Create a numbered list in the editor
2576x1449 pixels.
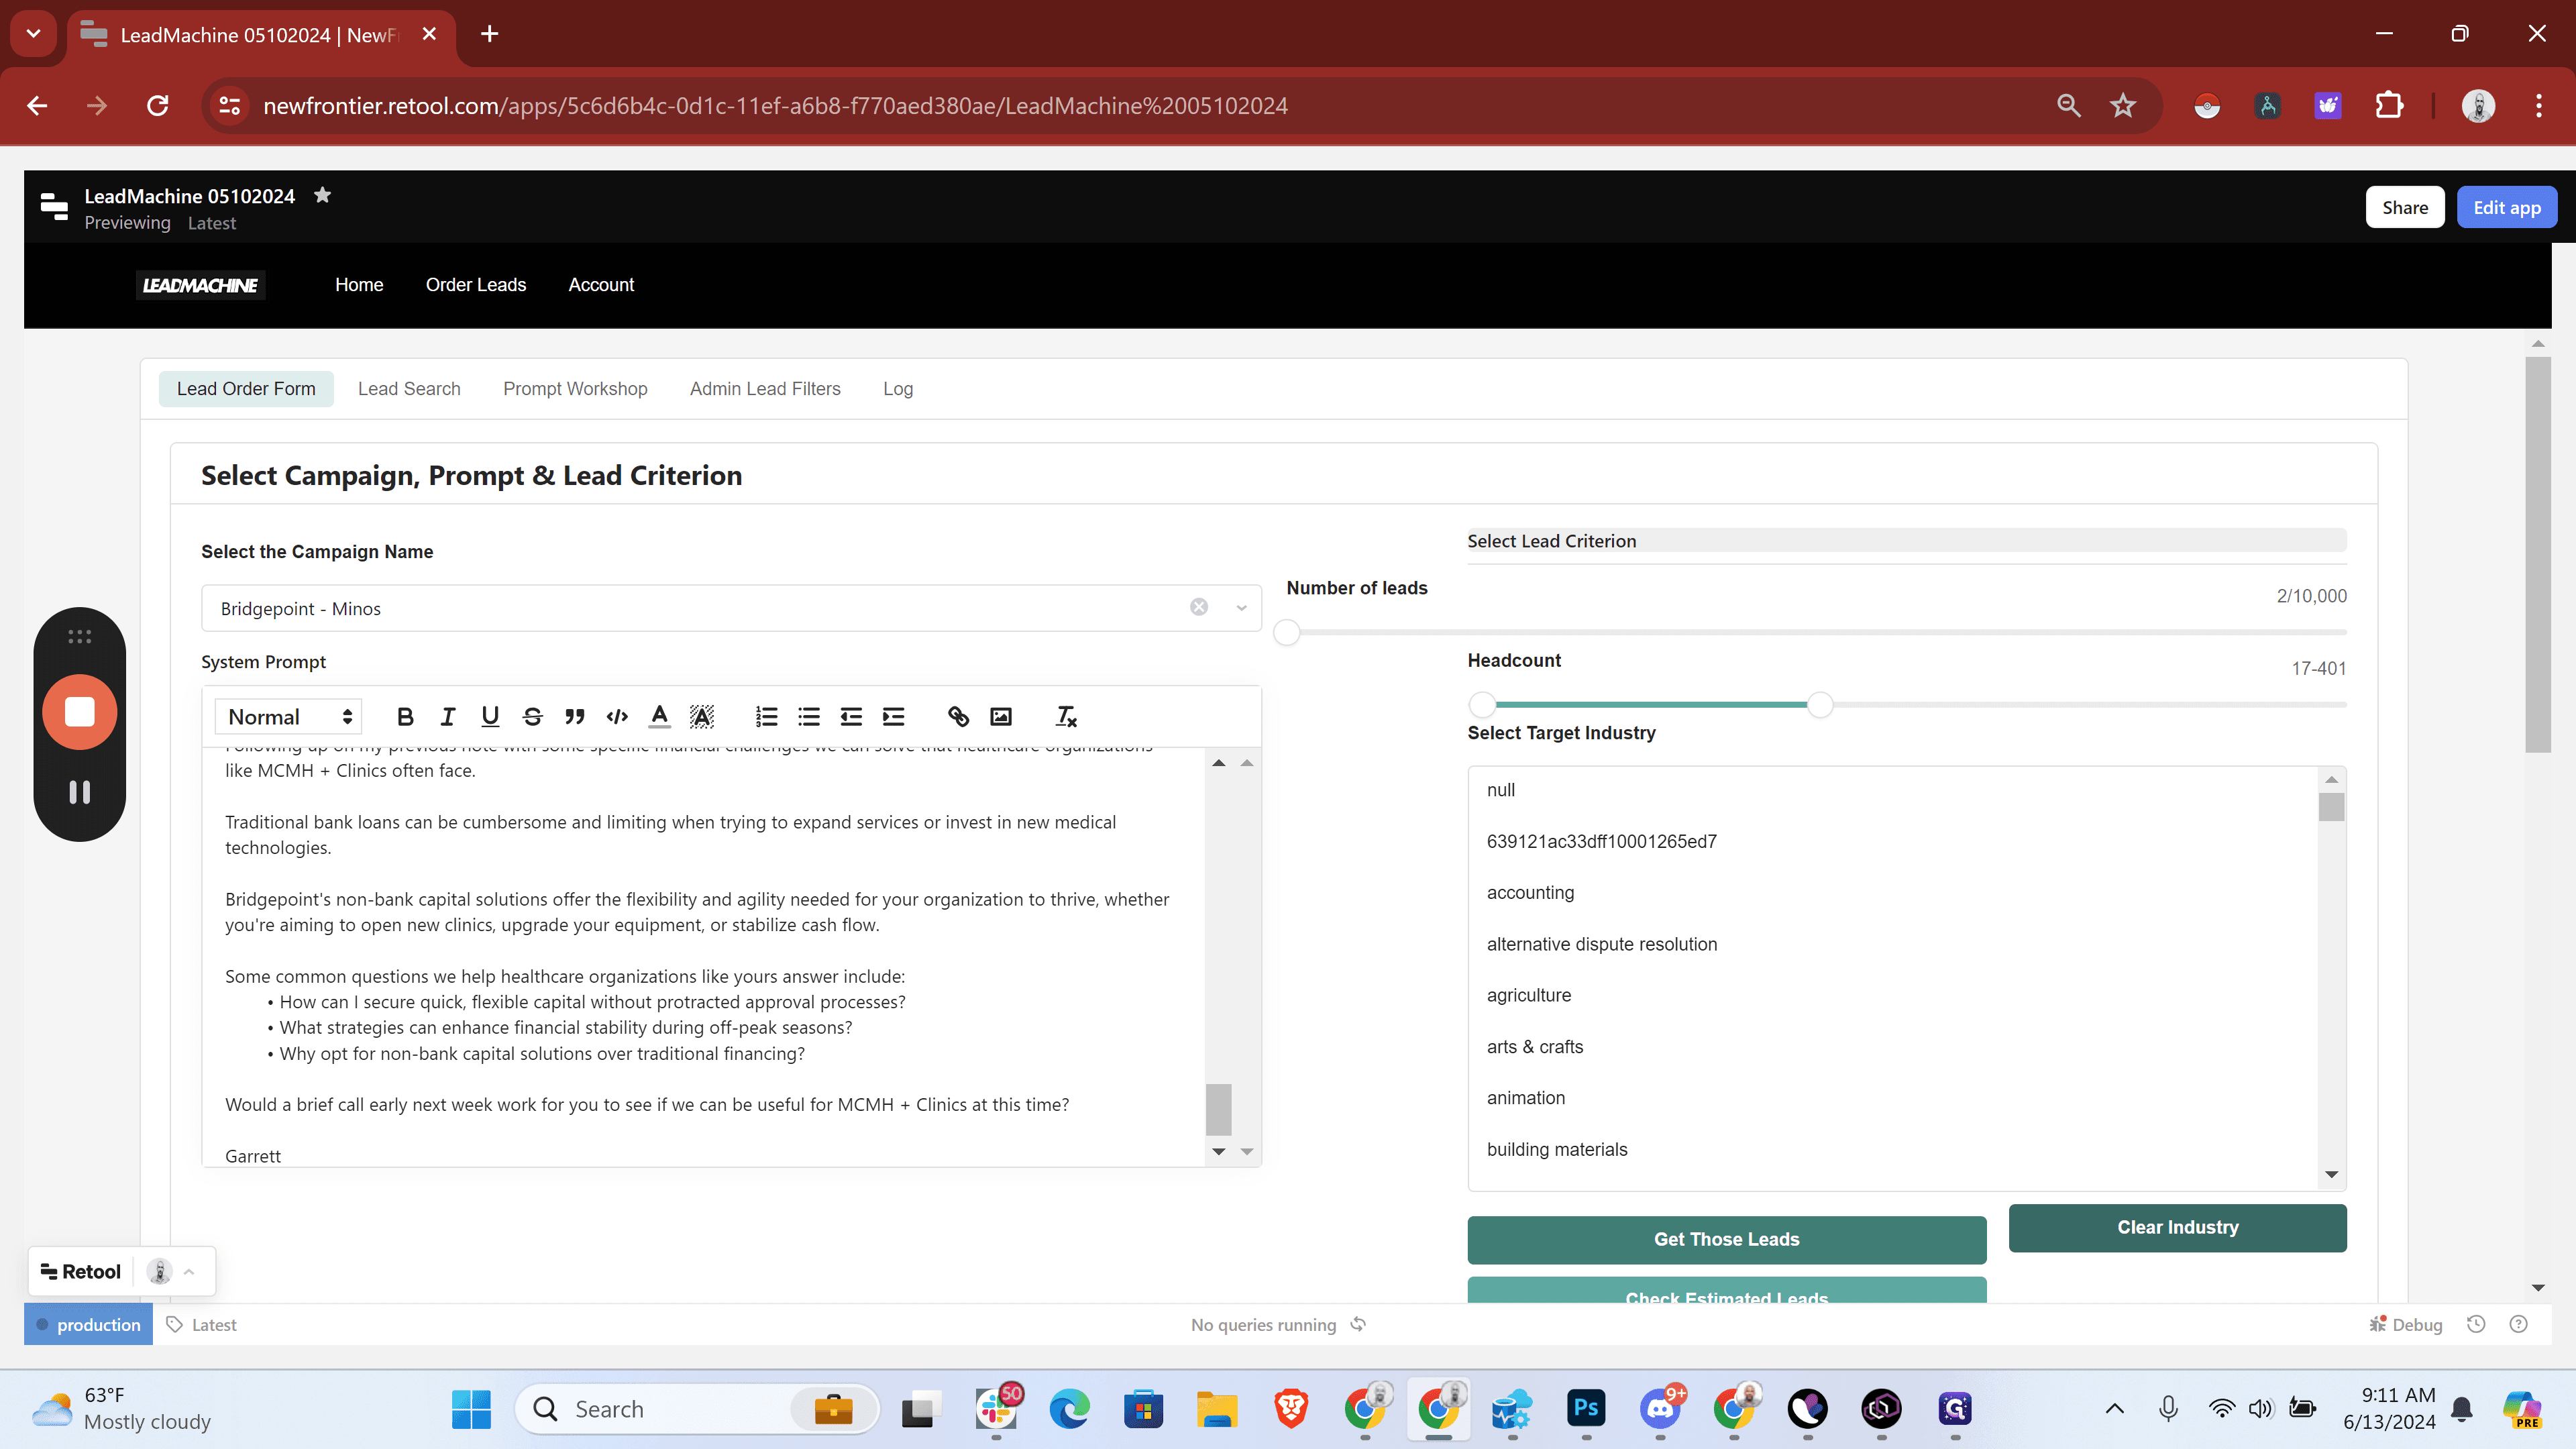point(767,716)
